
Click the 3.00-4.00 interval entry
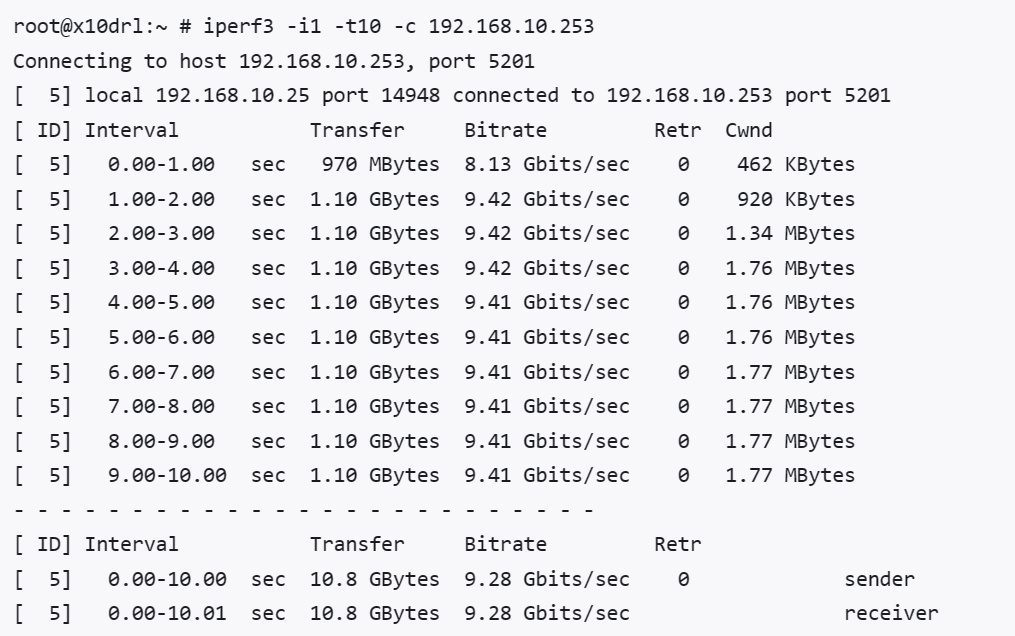161,268
